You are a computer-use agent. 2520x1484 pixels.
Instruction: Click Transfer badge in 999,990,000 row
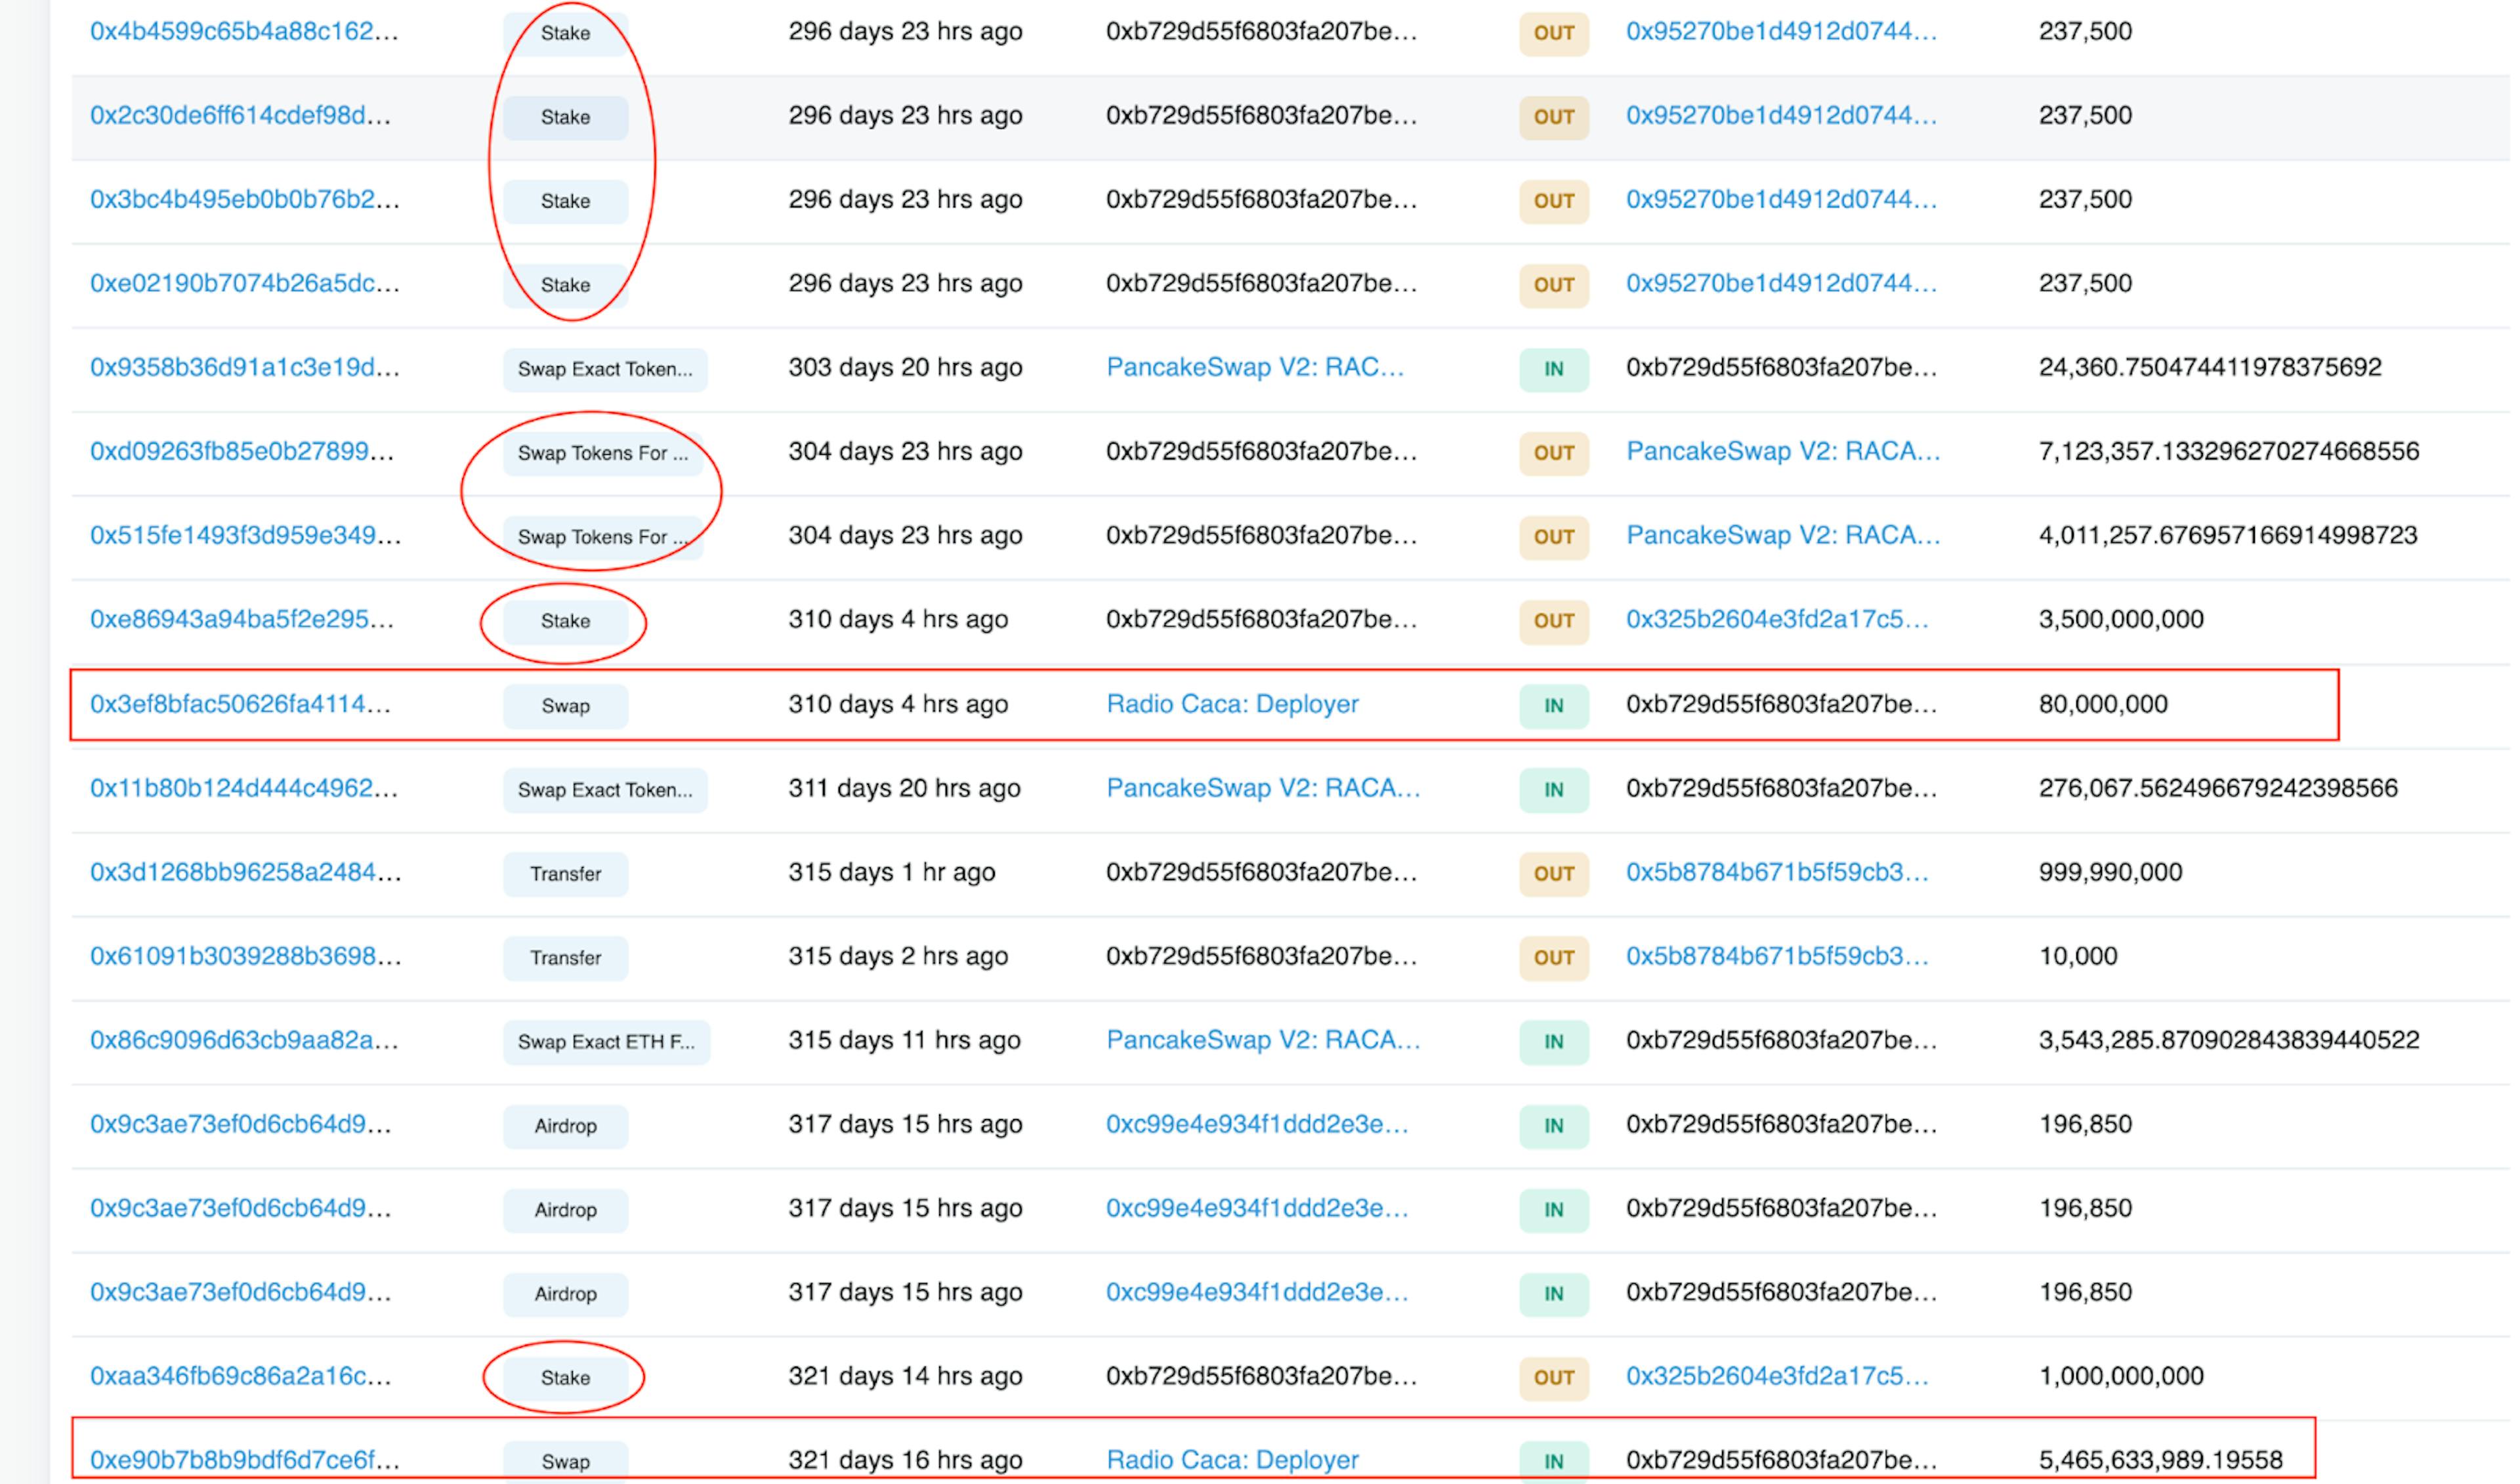(566, 874)
